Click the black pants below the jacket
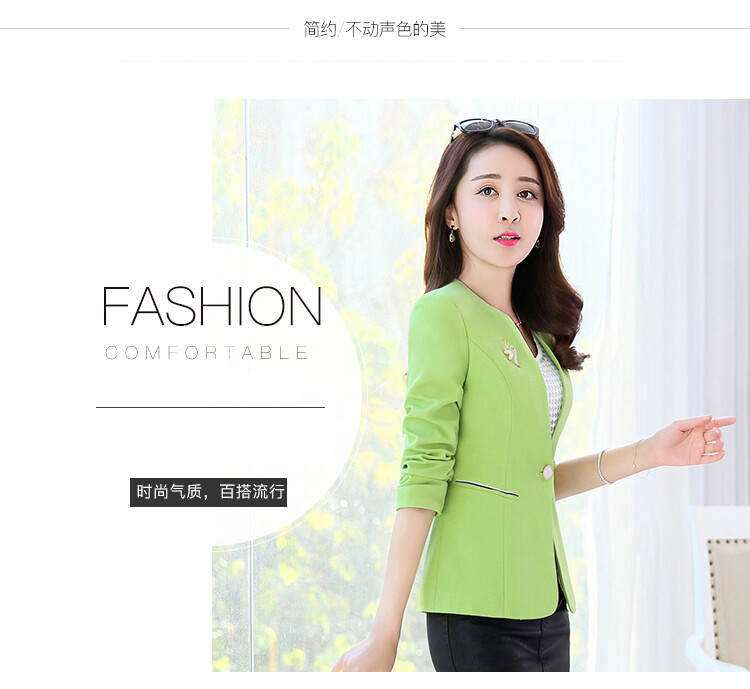This screenshot has width=750, height=689. 498,641
